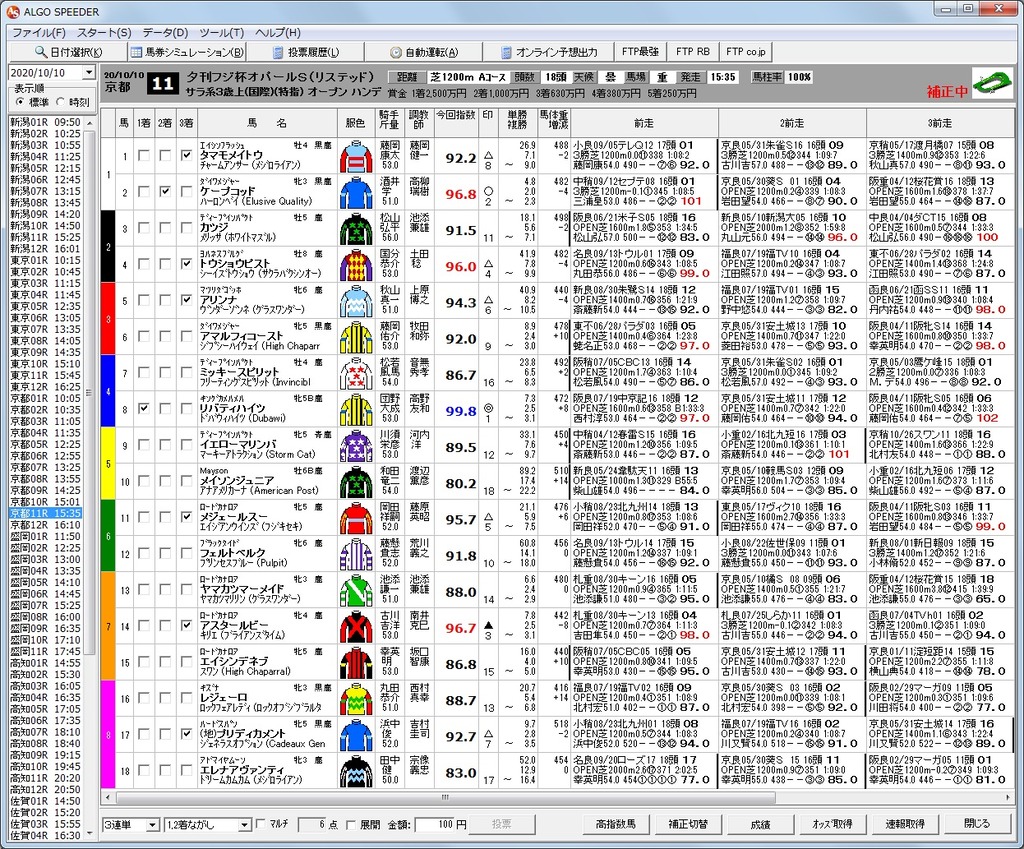This screenshot has width=1024, height=849.
Task: Uncheck 3着 box for トウショウピスト
Action: coord(187,264)
